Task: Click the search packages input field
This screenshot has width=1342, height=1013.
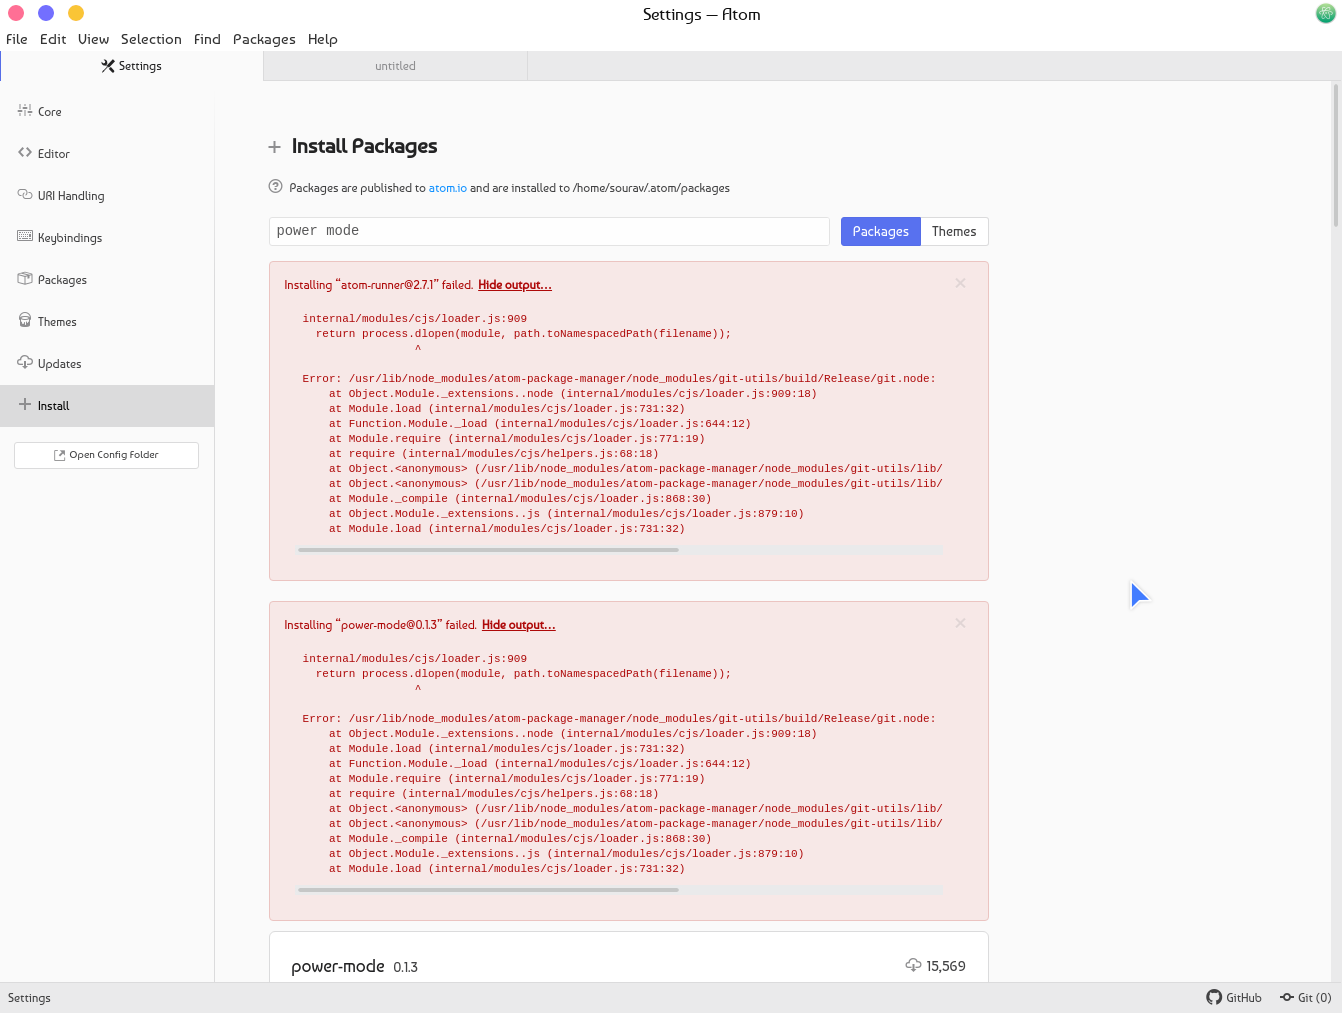Action: pyautogui.click(x=549, y=231)
